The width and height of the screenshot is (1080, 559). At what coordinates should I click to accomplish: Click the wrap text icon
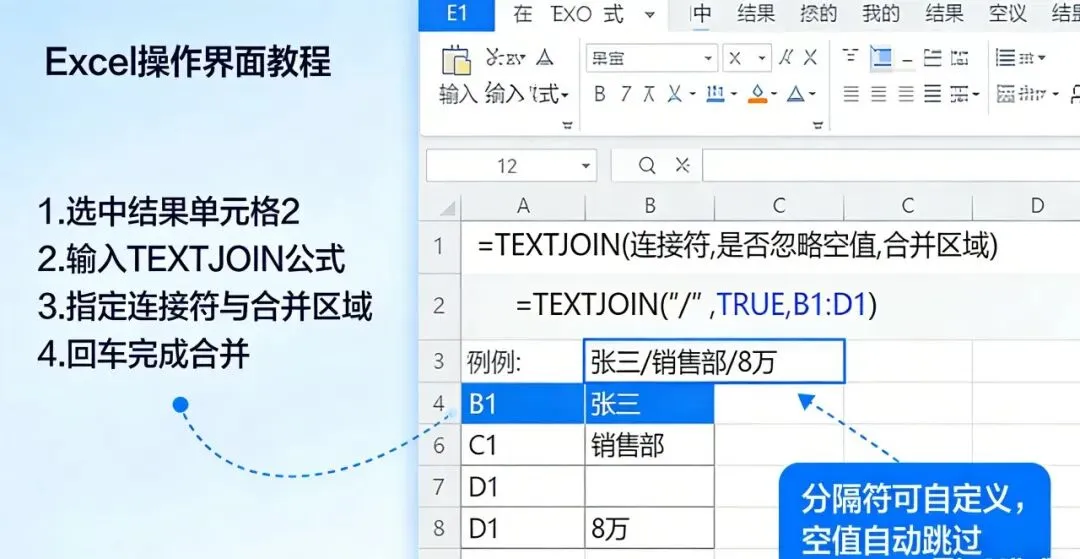point(933,58)
